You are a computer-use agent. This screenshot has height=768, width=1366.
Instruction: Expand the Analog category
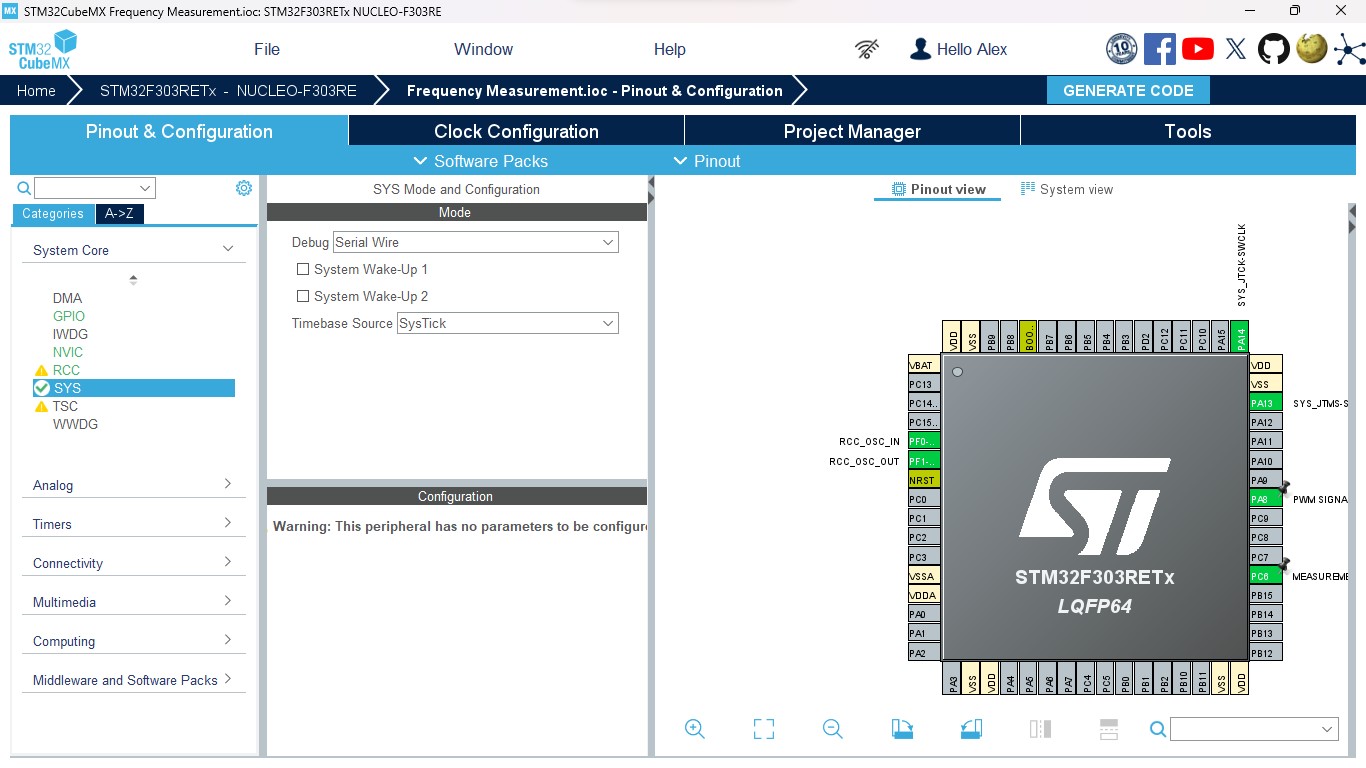pyautogui.click(x=228, y=484)
